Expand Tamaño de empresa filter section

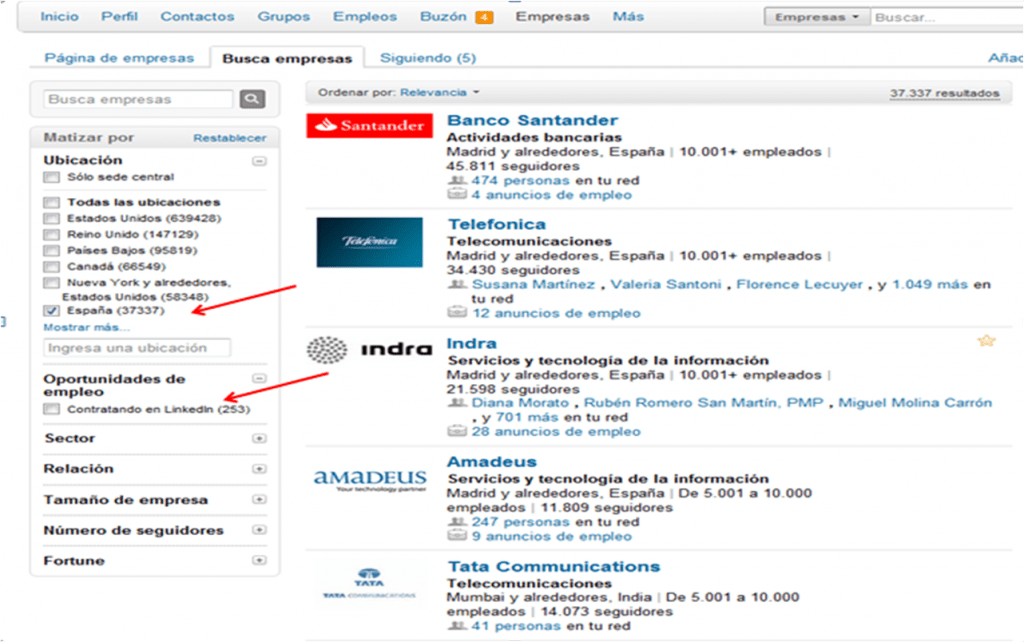pyautogui.click(x=259, y=500)
